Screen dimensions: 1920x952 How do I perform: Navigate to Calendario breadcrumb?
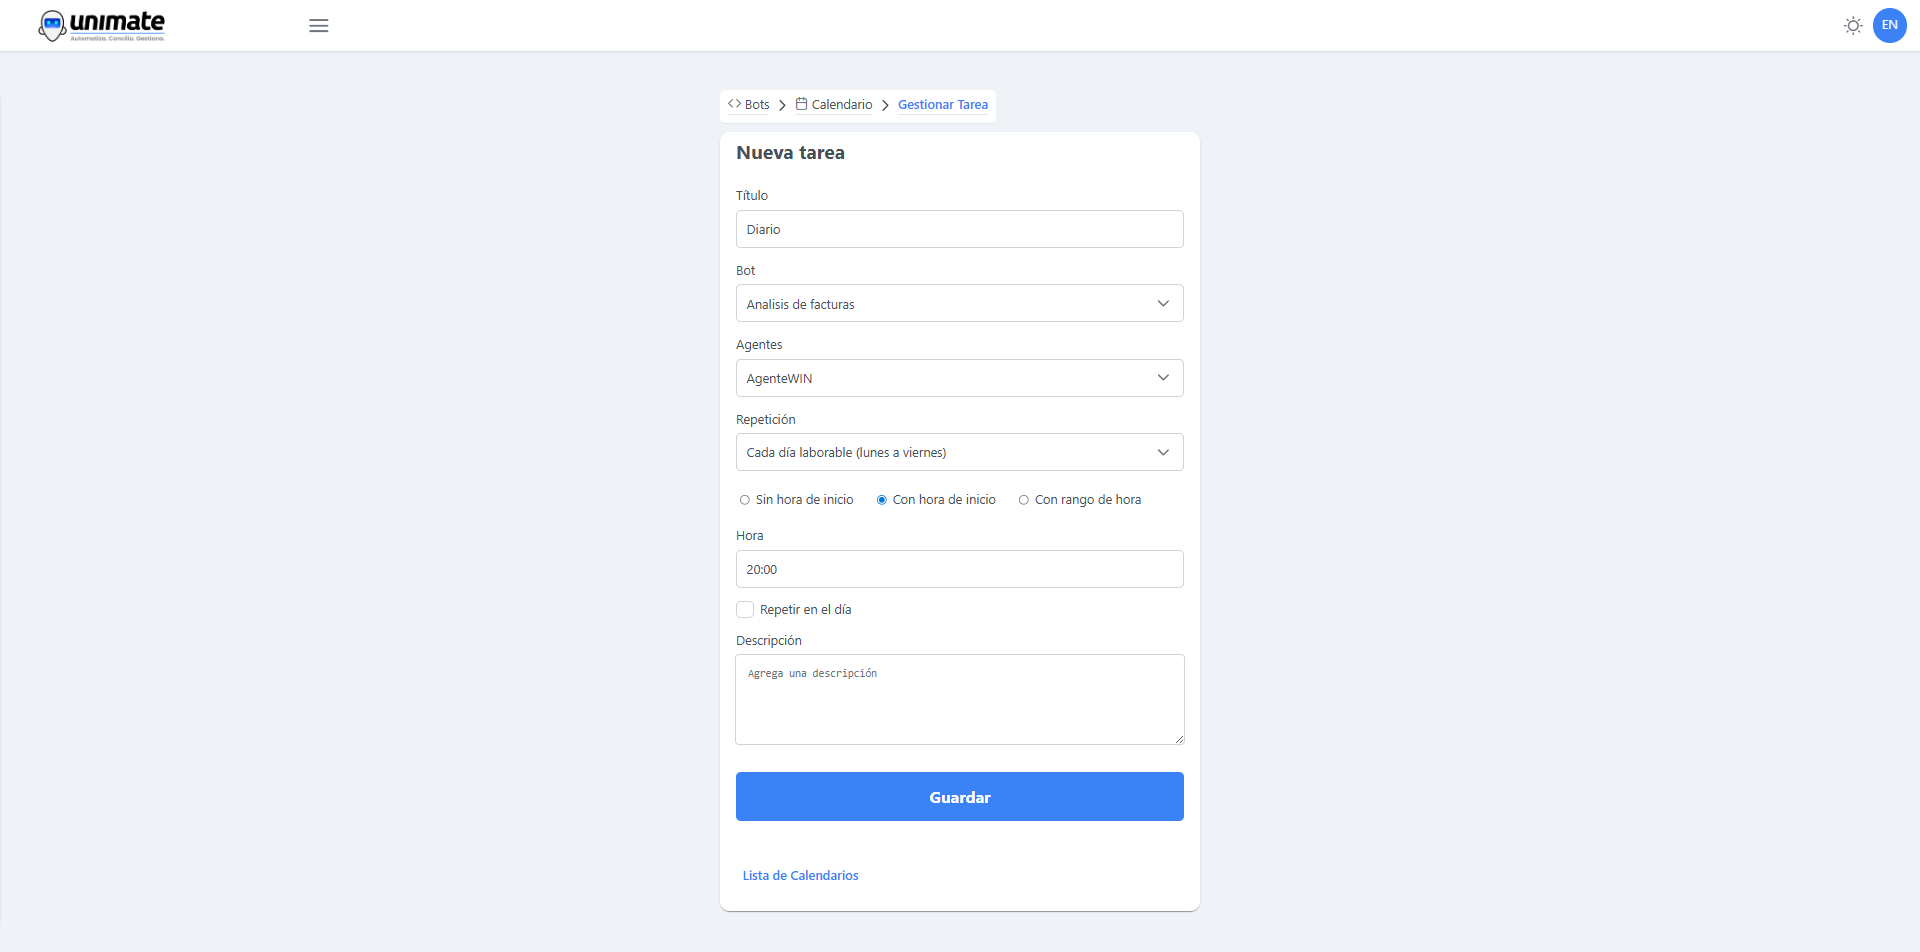click(x=841, y=105)
